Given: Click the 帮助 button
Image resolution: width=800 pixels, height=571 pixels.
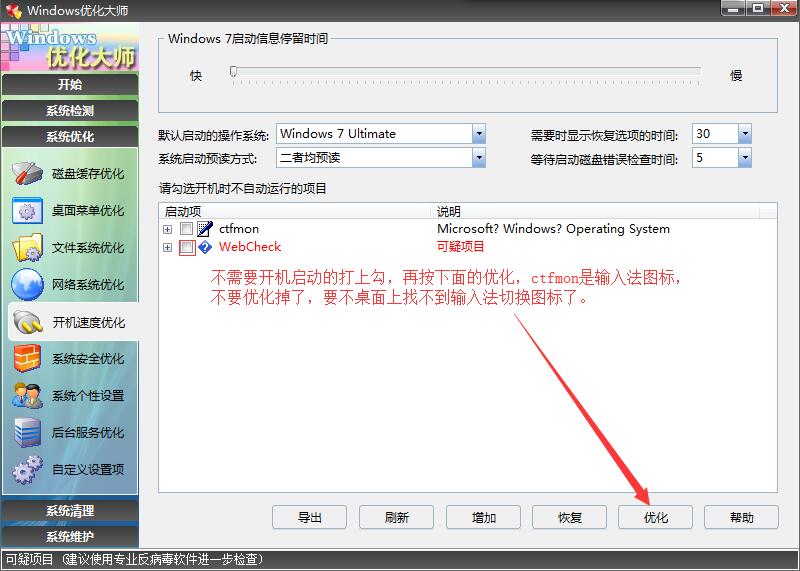Looking at the screenshot, I should coord(742,517).
